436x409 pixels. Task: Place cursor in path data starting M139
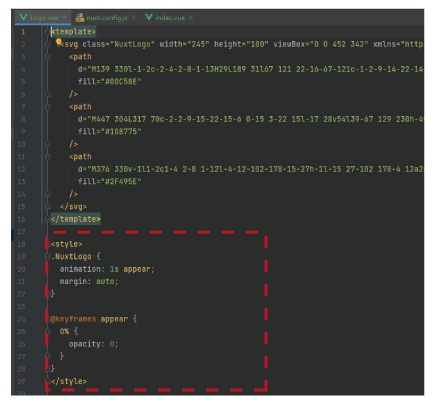[251, 69]
